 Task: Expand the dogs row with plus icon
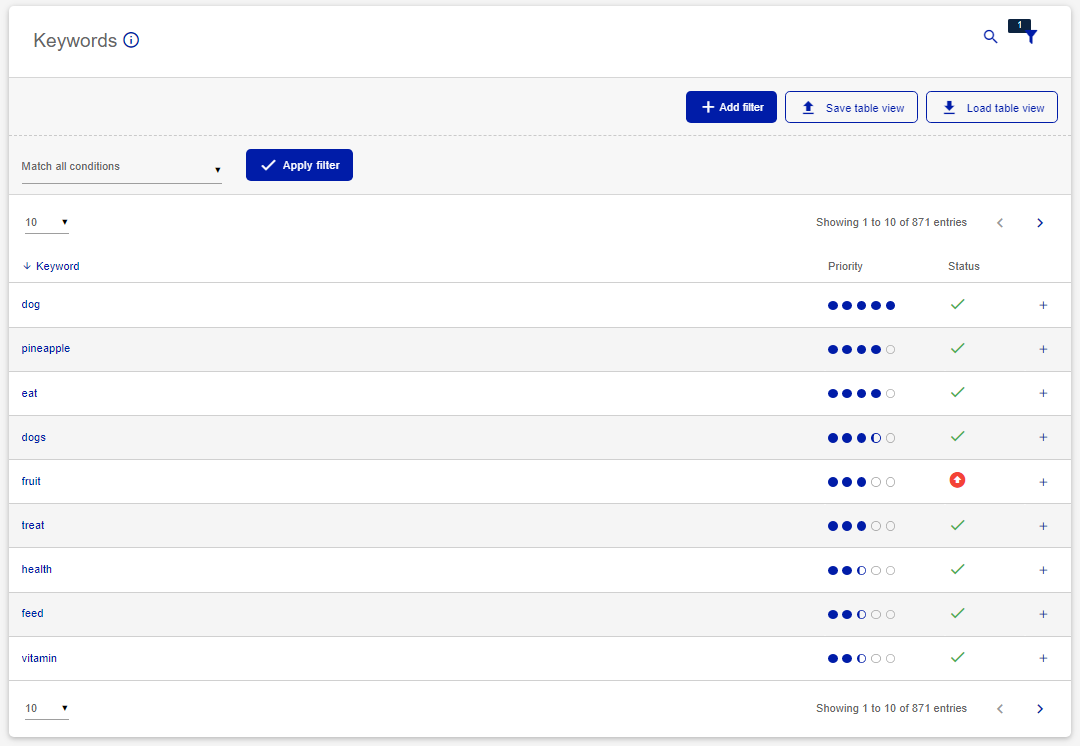click(x=1043, y=437)
